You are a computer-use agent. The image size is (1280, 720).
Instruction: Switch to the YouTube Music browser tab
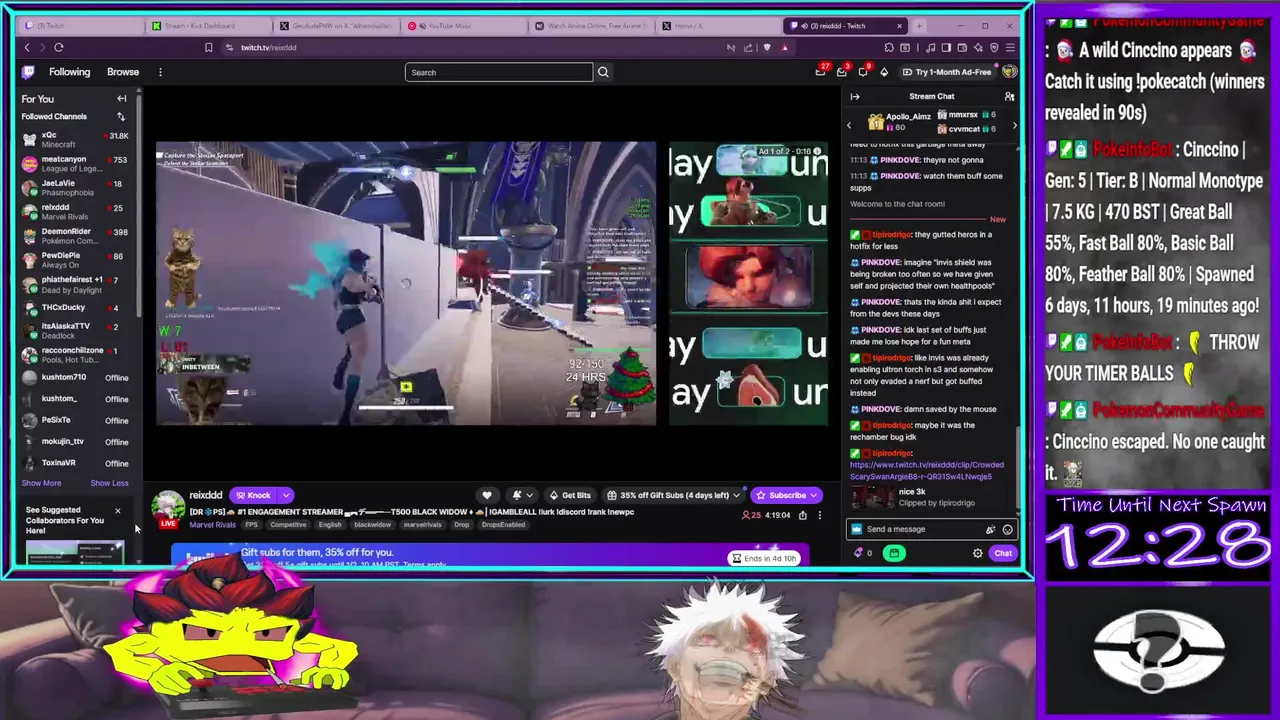(x=463, y=26)
